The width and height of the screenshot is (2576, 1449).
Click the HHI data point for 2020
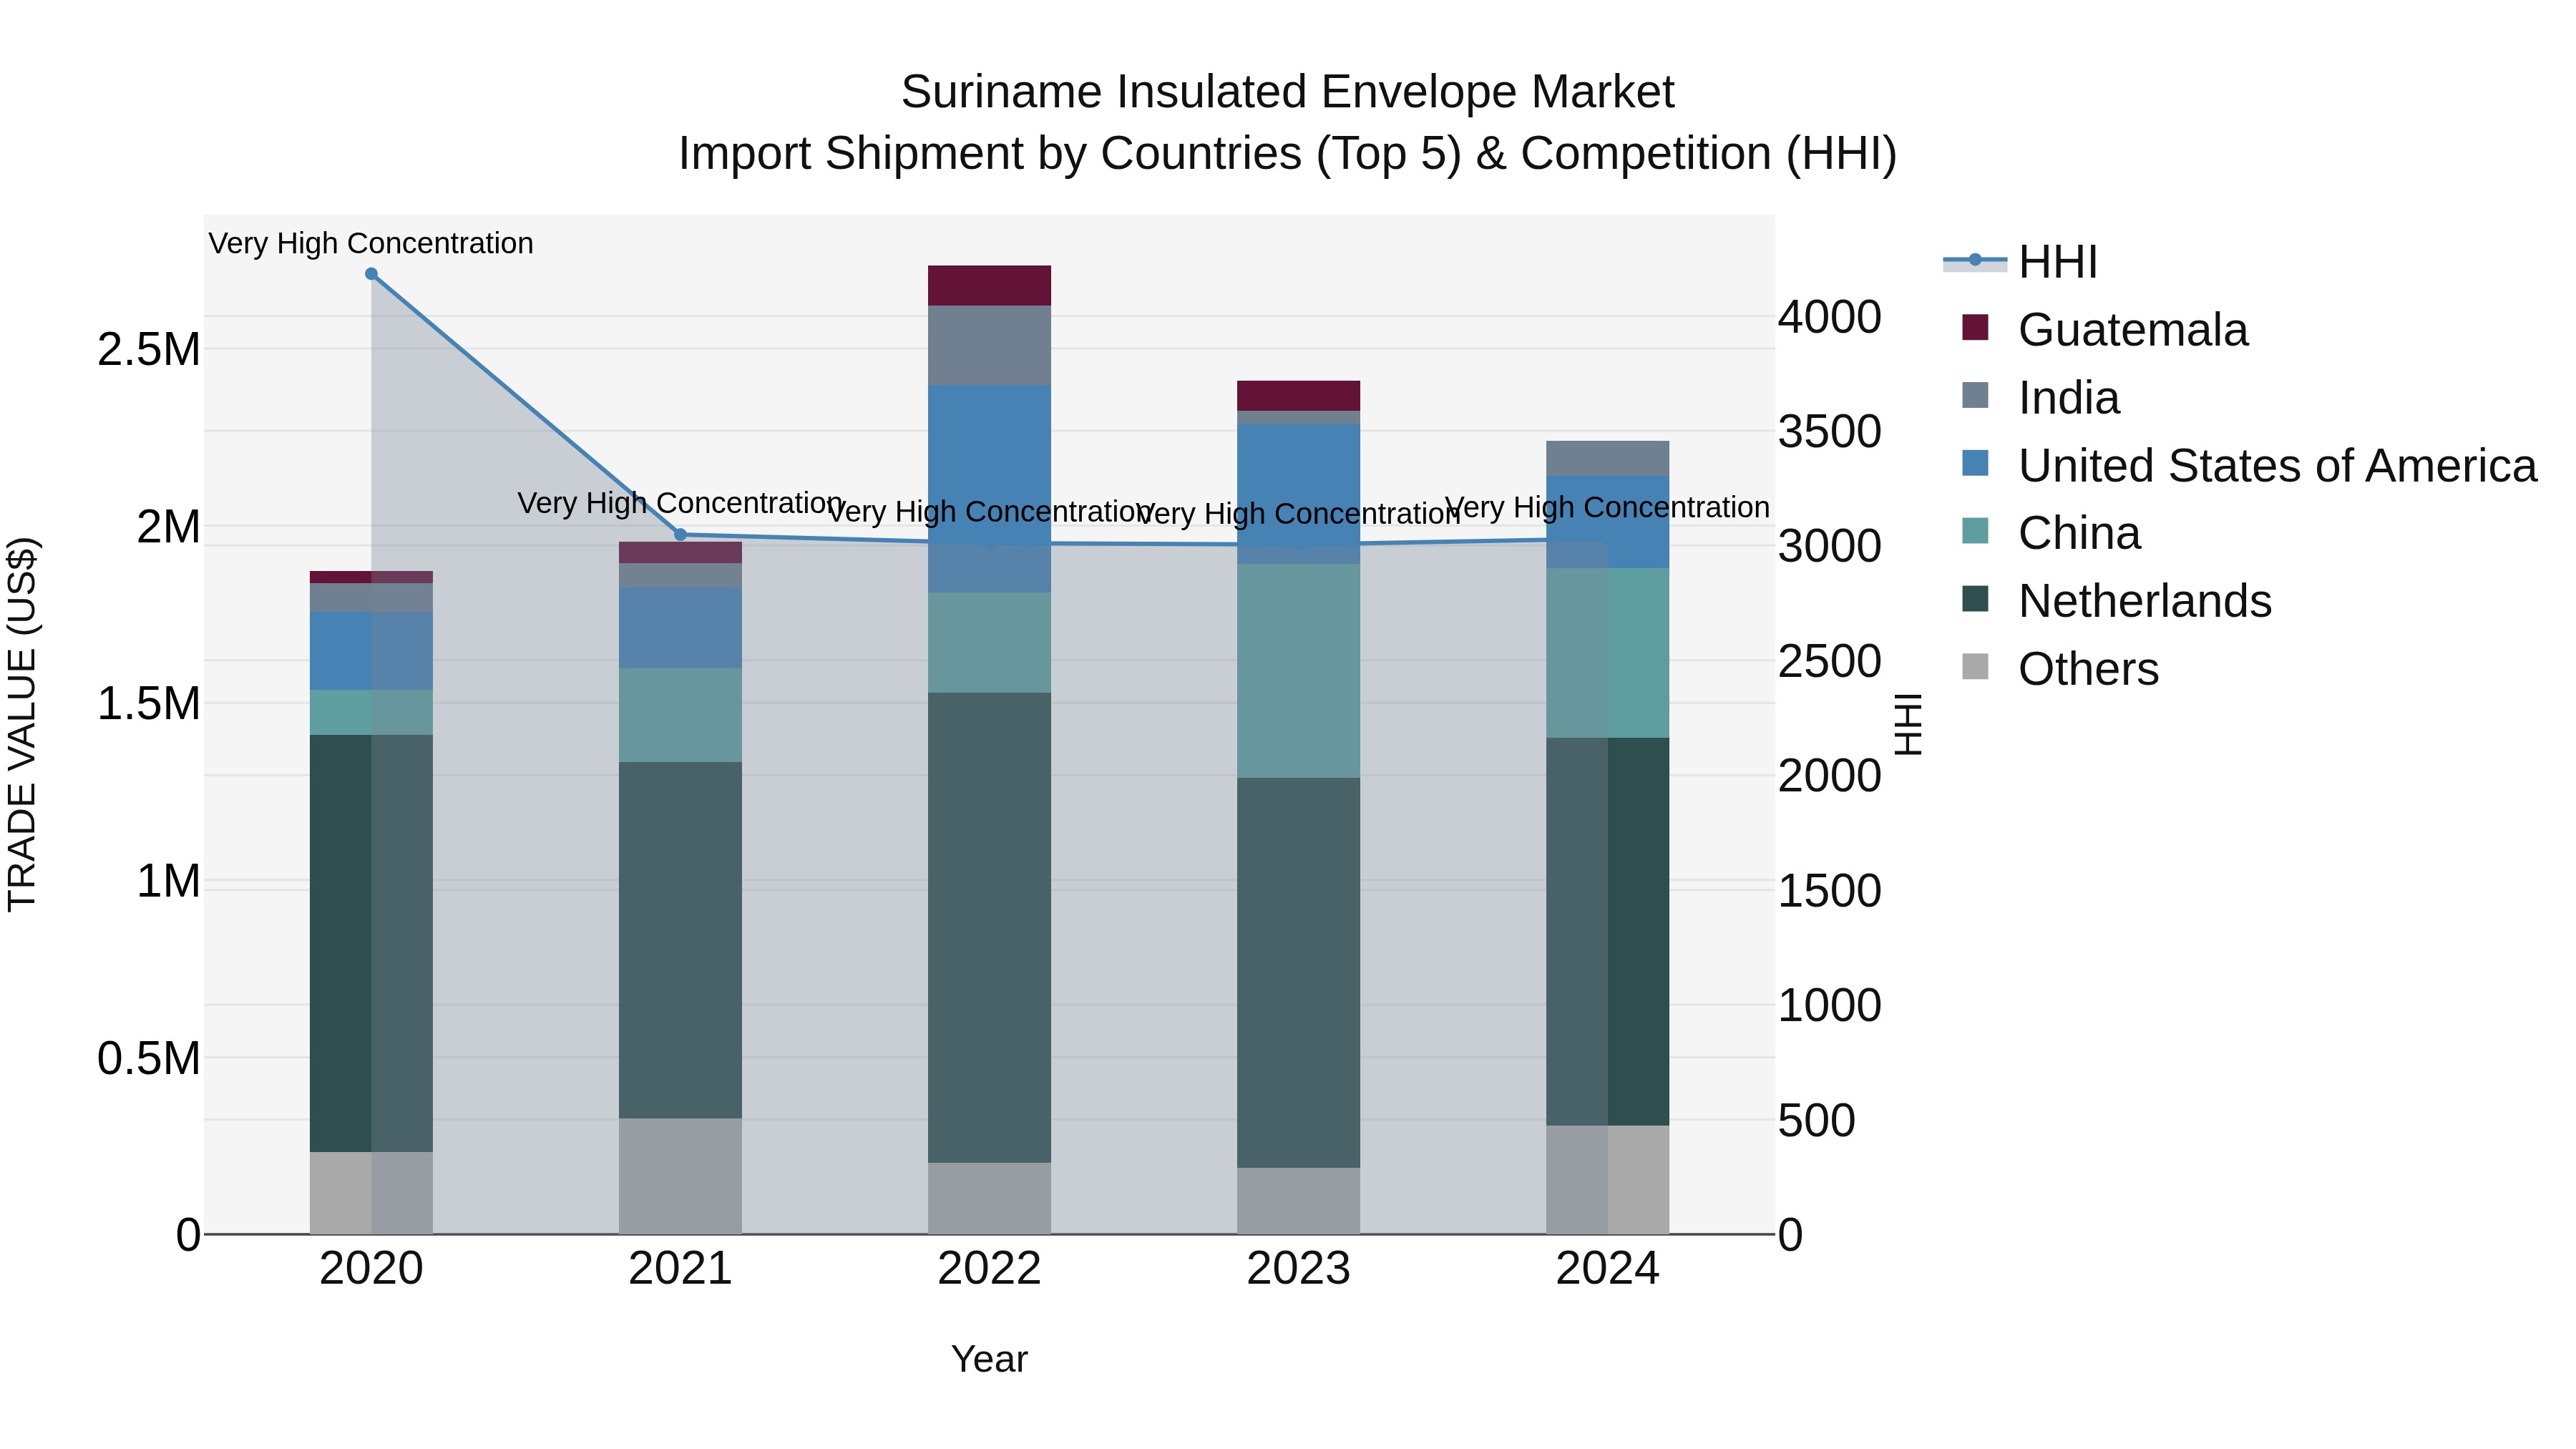[371, 273]
